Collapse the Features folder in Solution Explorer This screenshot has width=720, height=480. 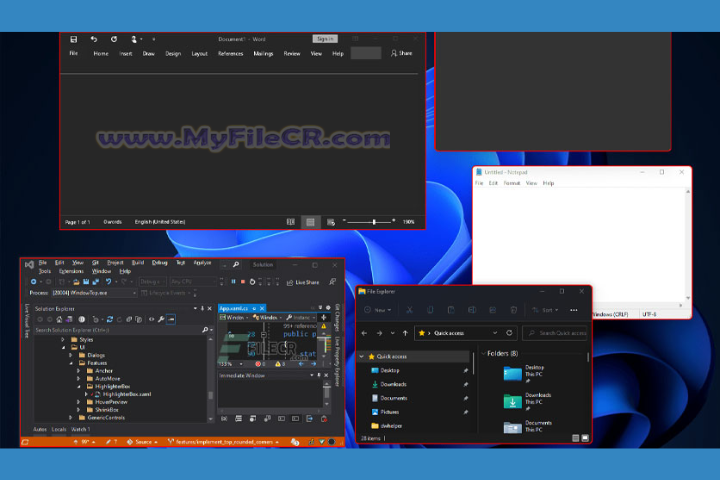tap(71, 363)
